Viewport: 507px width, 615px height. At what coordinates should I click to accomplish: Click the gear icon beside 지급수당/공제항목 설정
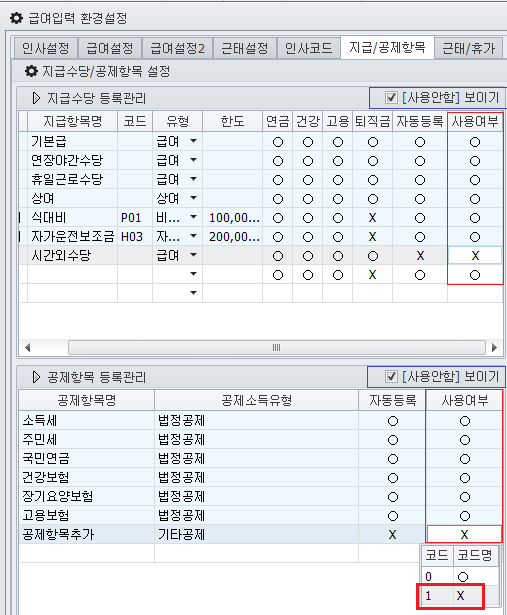point(31,71)
